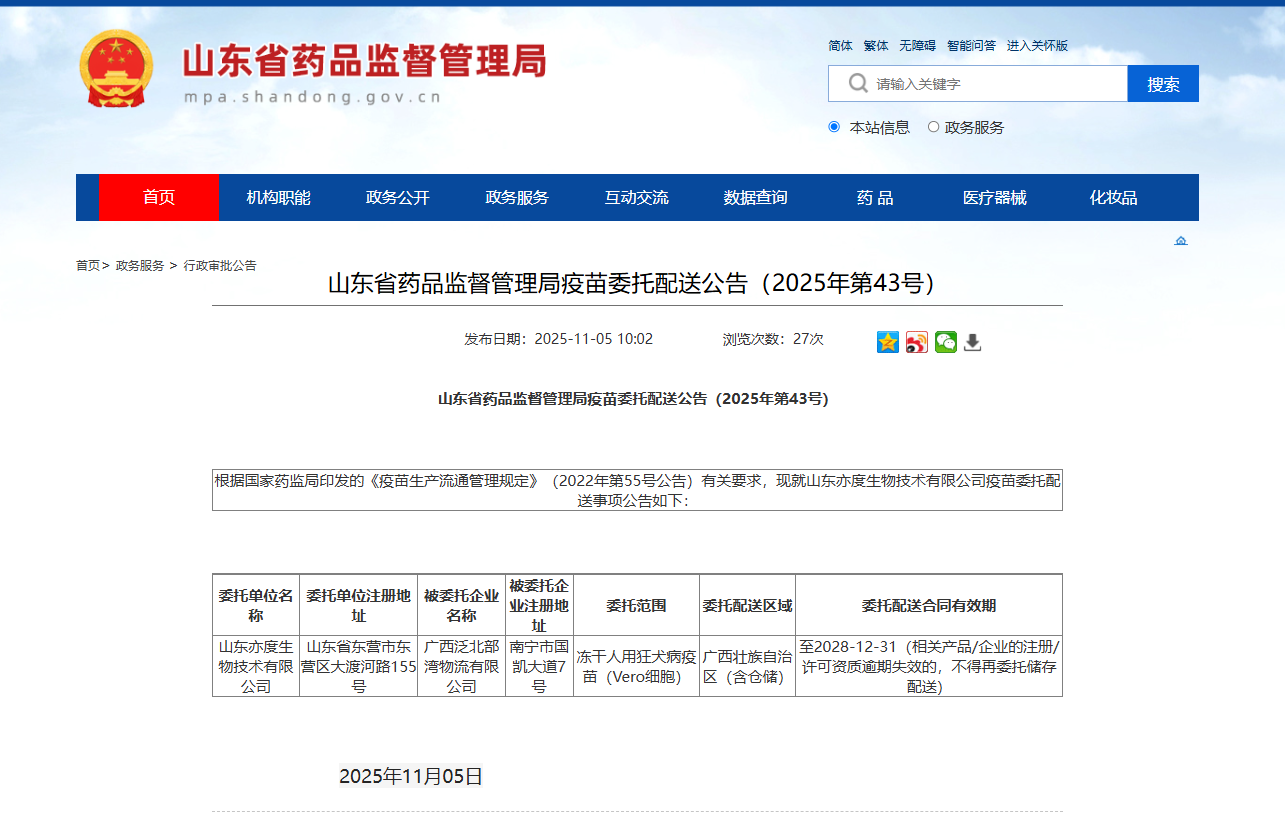Viewport: 1285px width, 817px height.
Task: Open 无障碍 accessibility mode link
Action: (x=917, y=46)
